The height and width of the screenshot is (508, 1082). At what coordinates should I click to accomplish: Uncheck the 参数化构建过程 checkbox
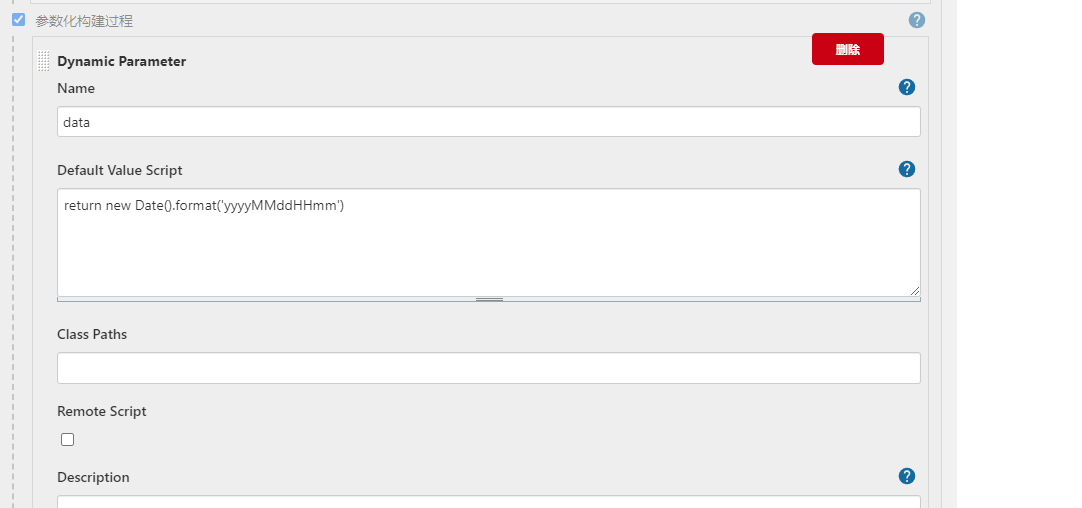[18, 19]
